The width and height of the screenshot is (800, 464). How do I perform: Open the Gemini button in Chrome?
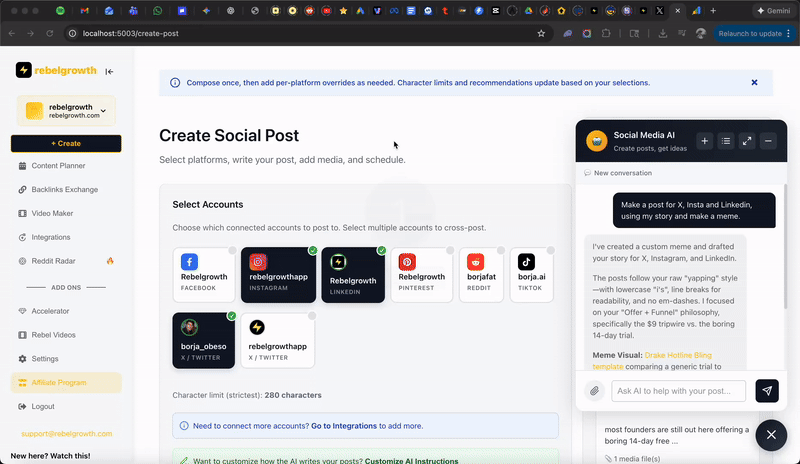773,11
